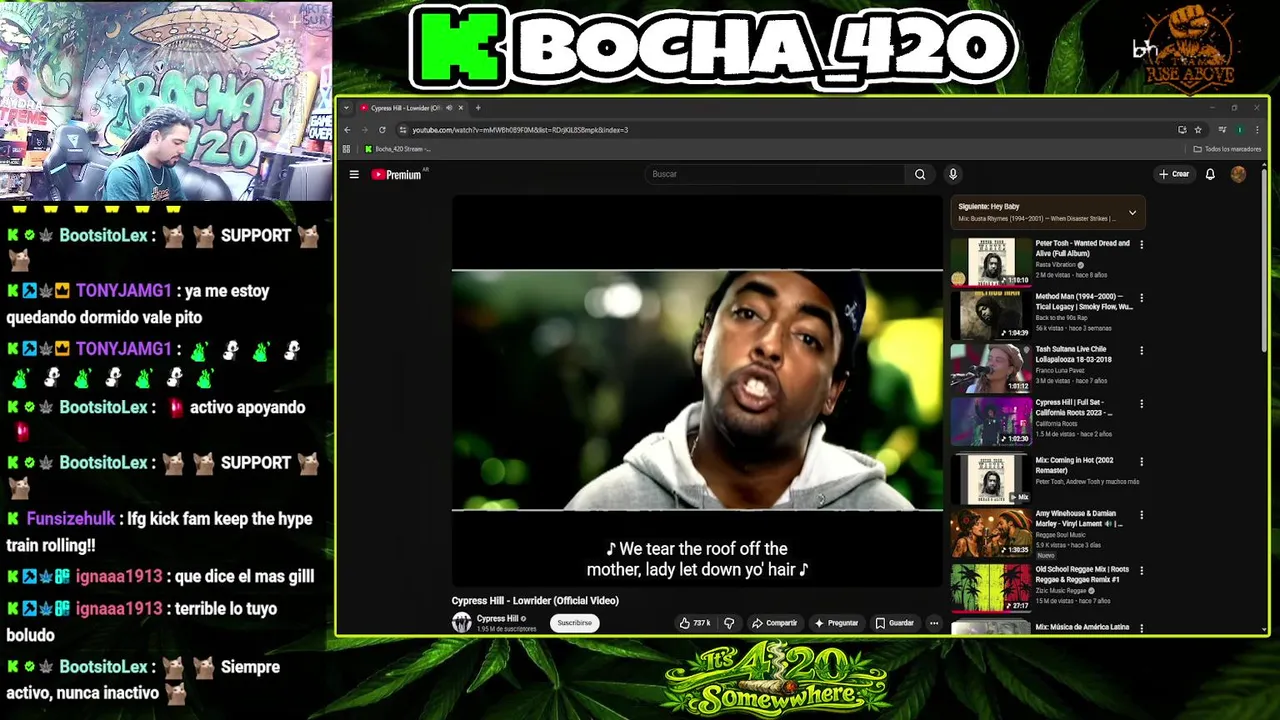The image size is (1280, 720).
Task: Open the Crear create menu
Action: coord(1174,174)
